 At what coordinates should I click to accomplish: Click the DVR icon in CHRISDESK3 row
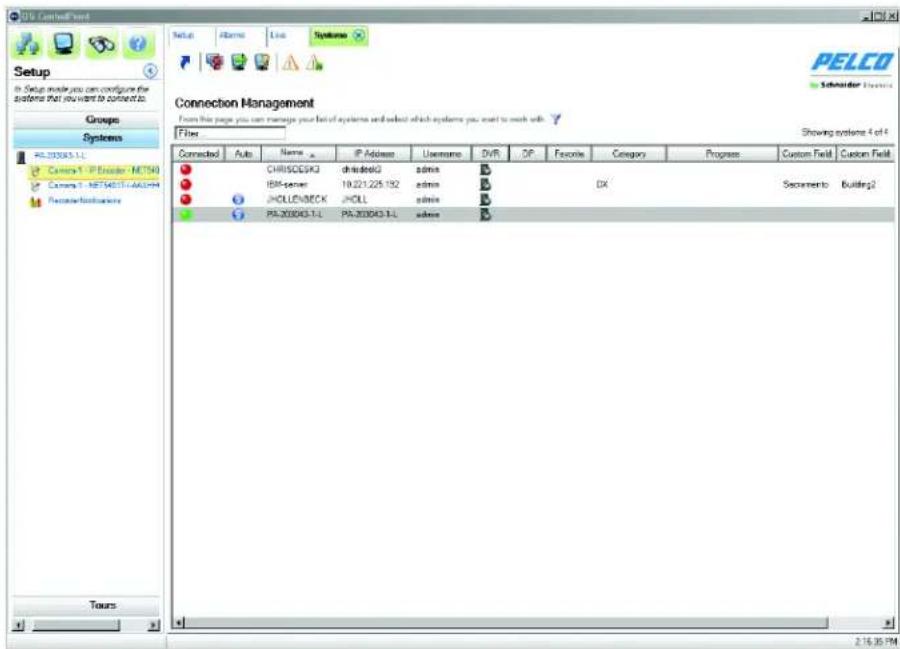coord(486,169)
